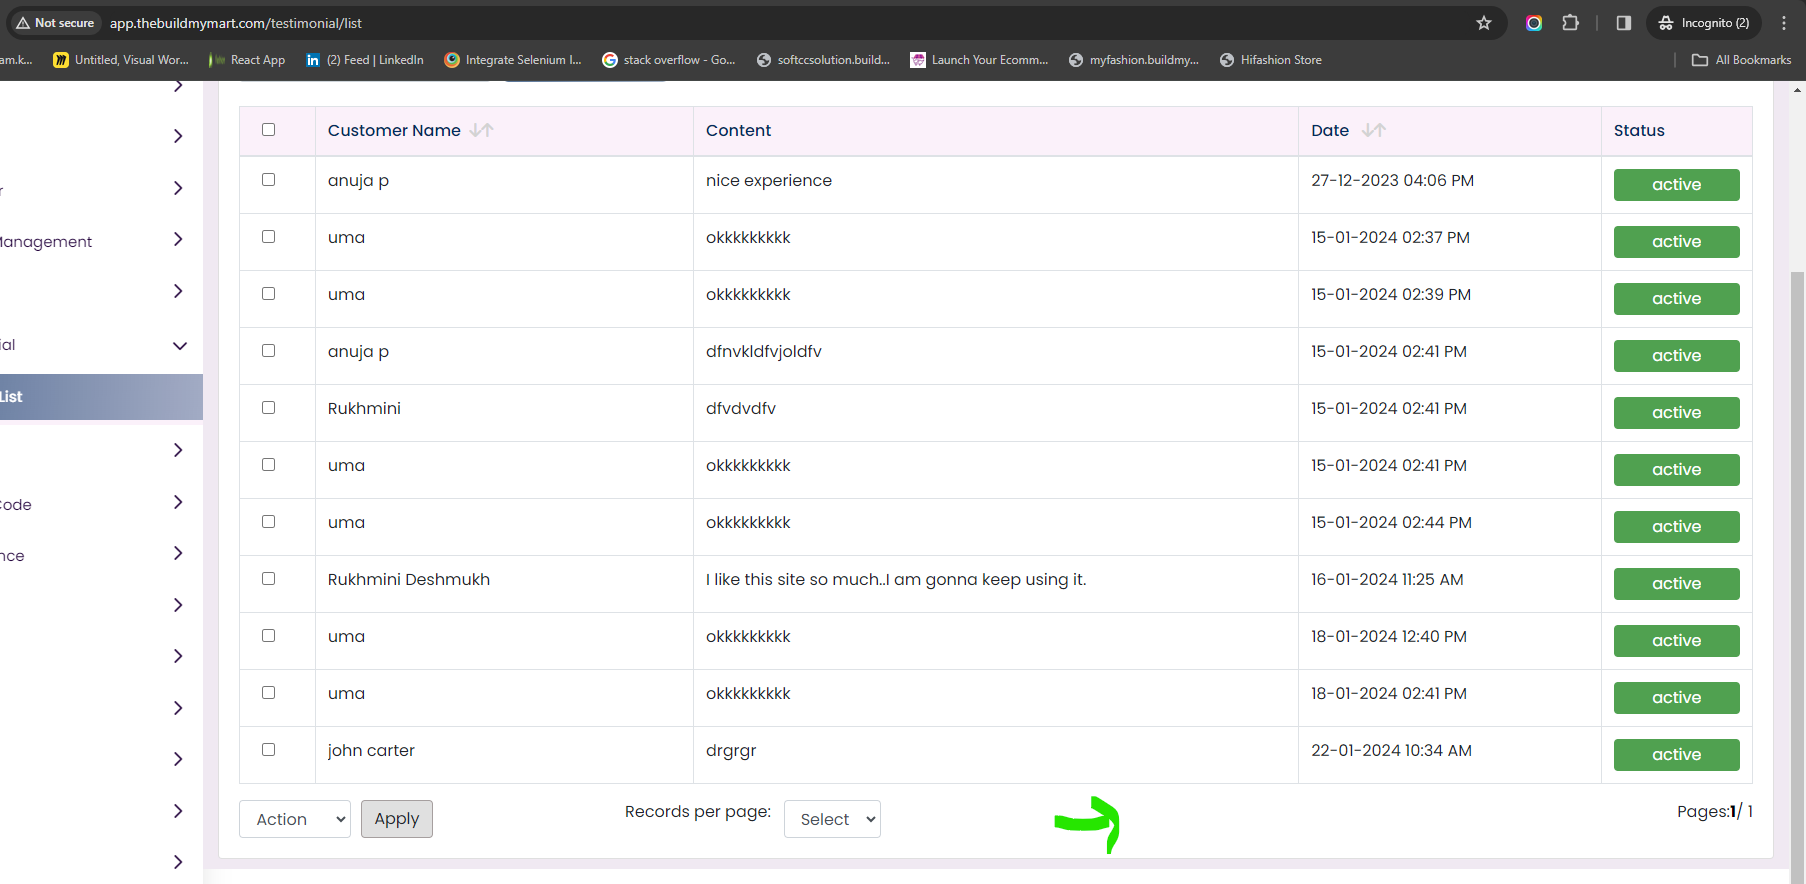
Task: Open the stack overflow Google bookmark
Action: pos(669,60)
